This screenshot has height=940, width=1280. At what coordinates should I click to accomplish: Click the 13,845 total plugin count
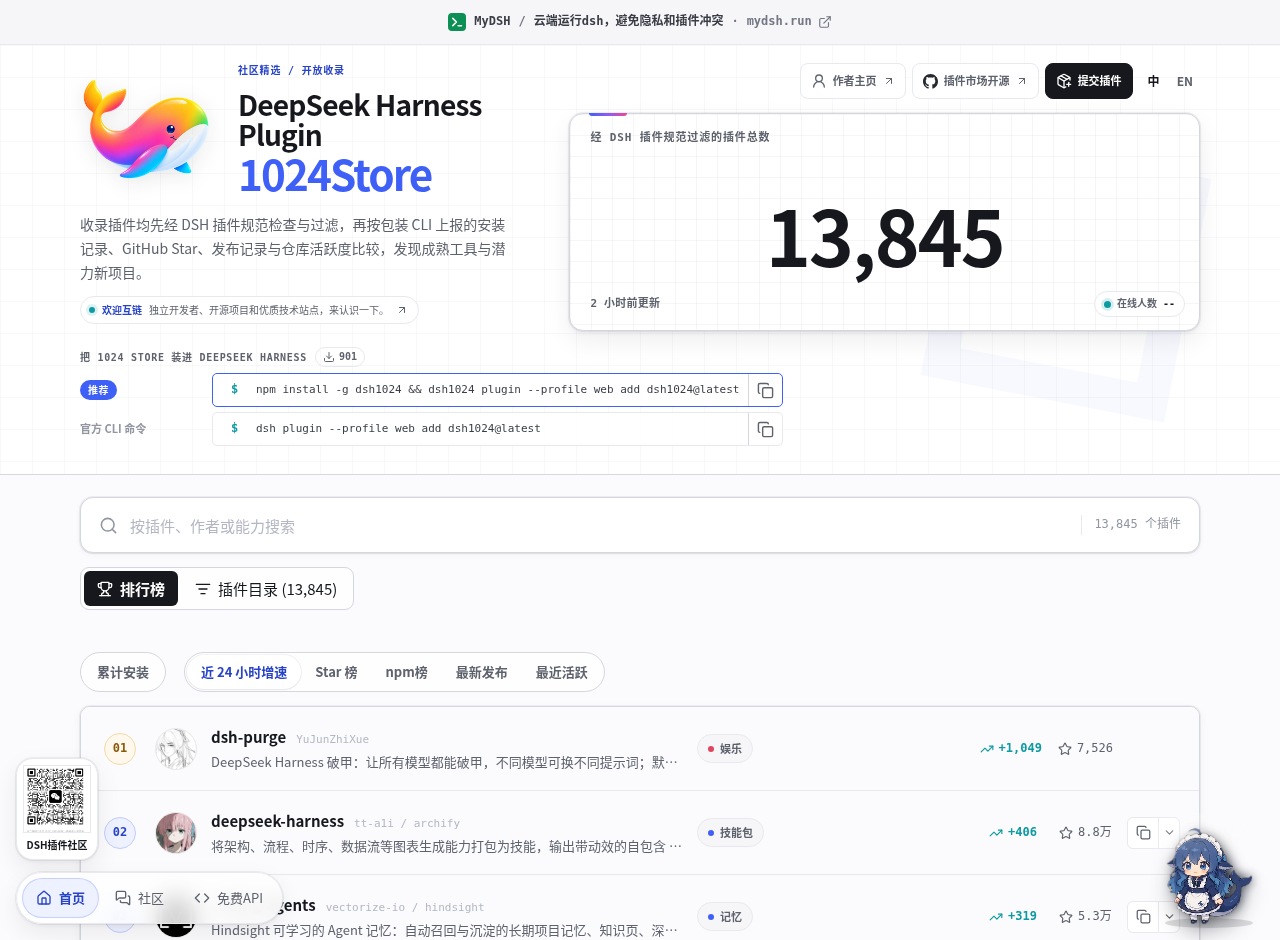(885, 237)
